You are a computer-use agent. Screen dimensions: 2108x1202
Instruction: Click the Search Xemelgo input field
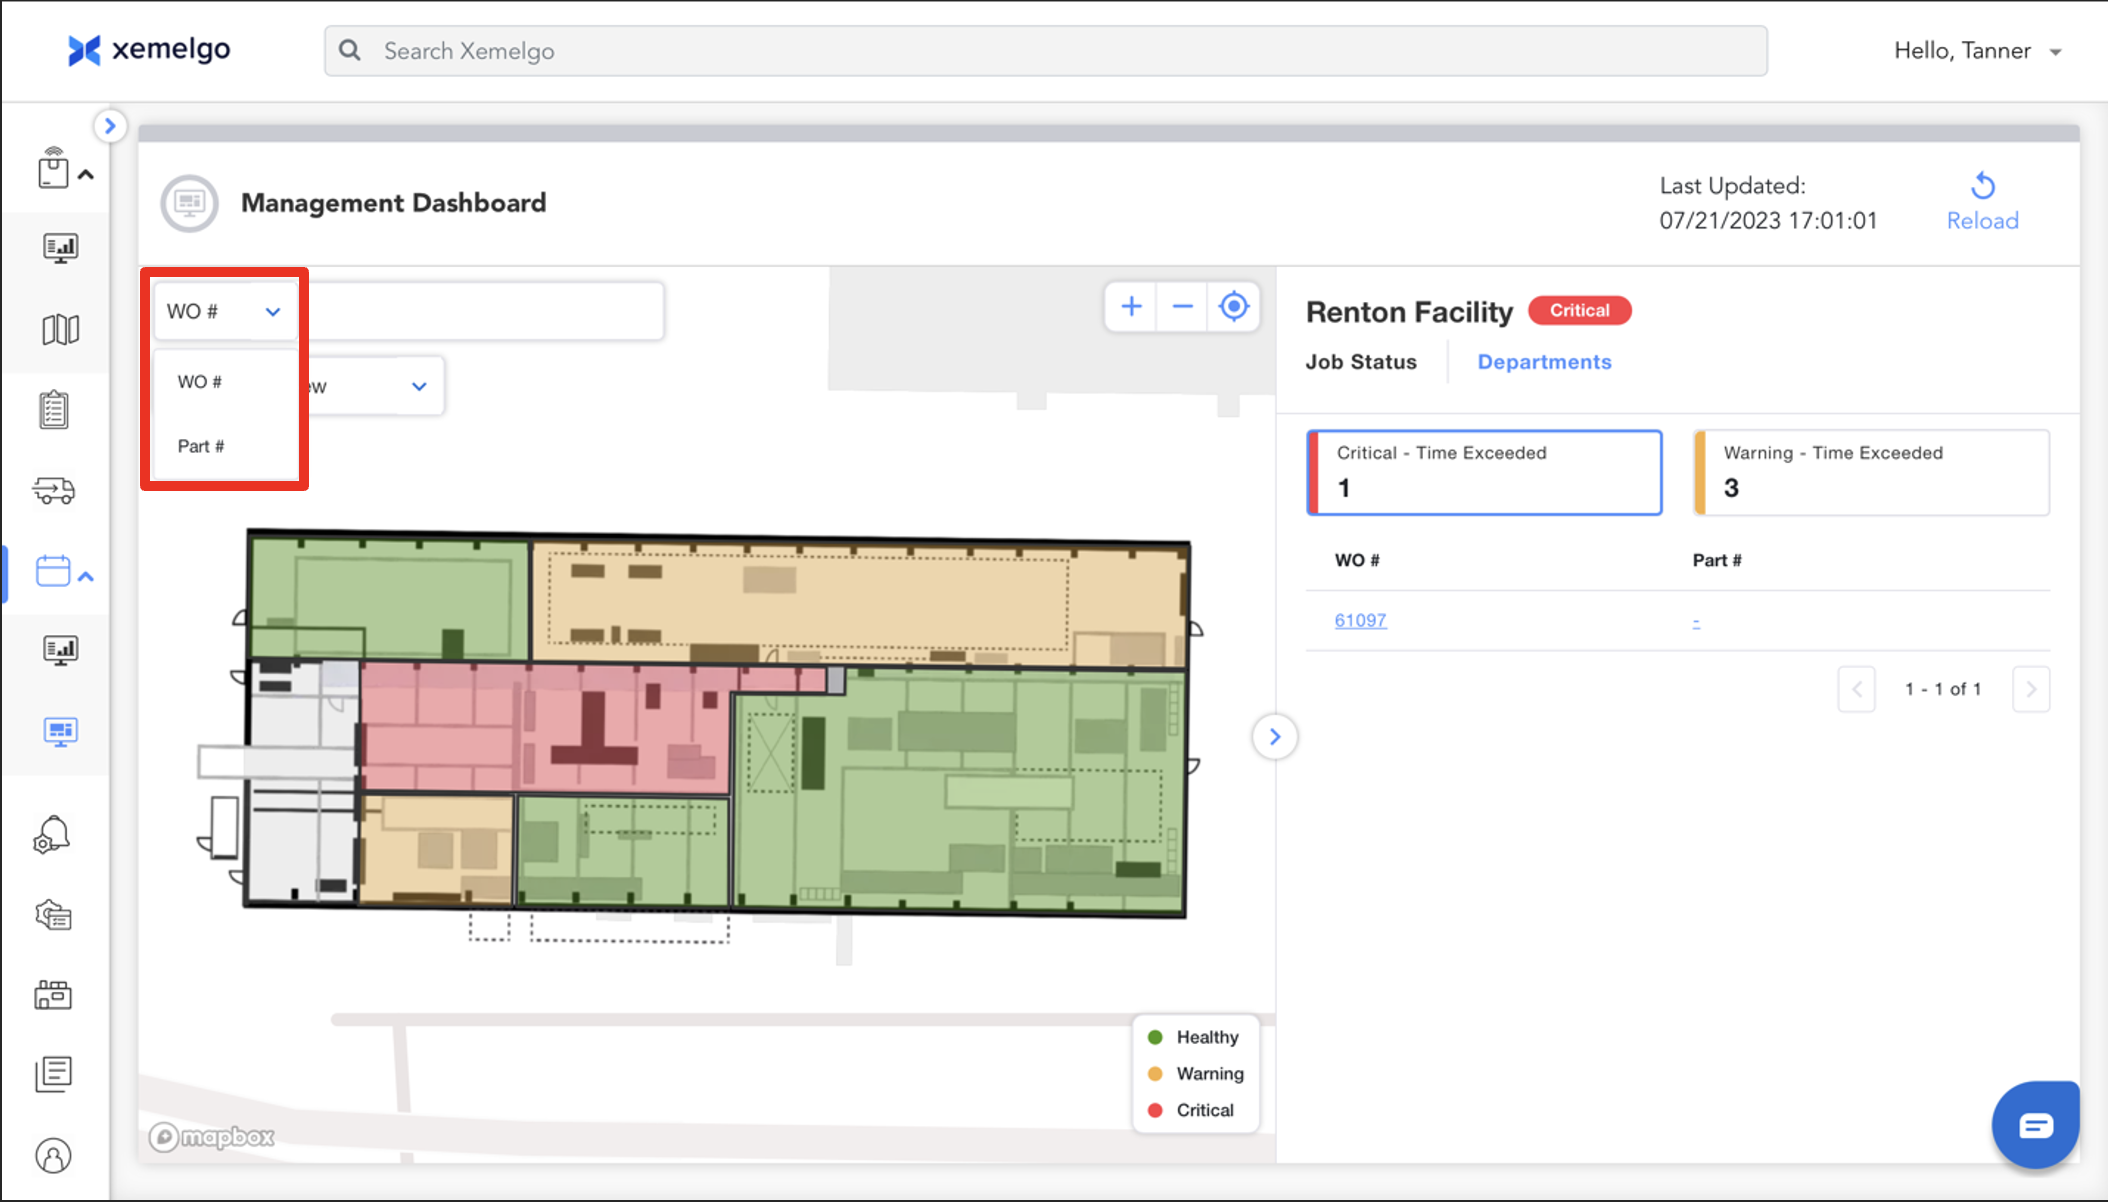1045,51
